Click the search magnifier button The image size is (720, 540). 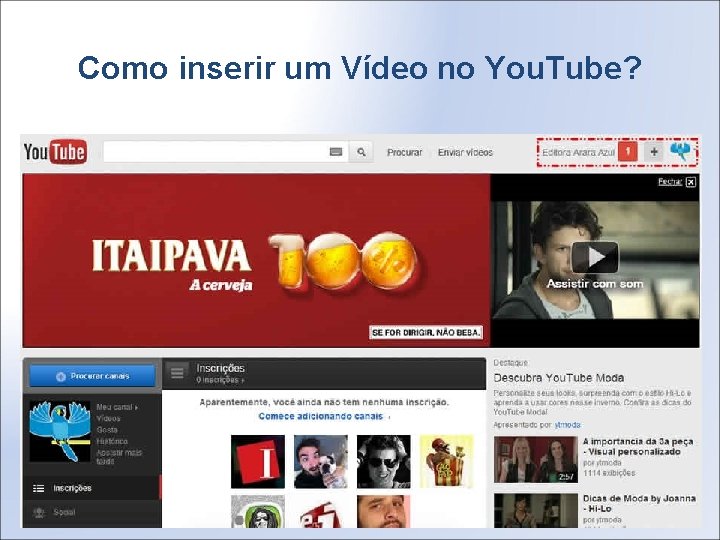pos(361,152)
